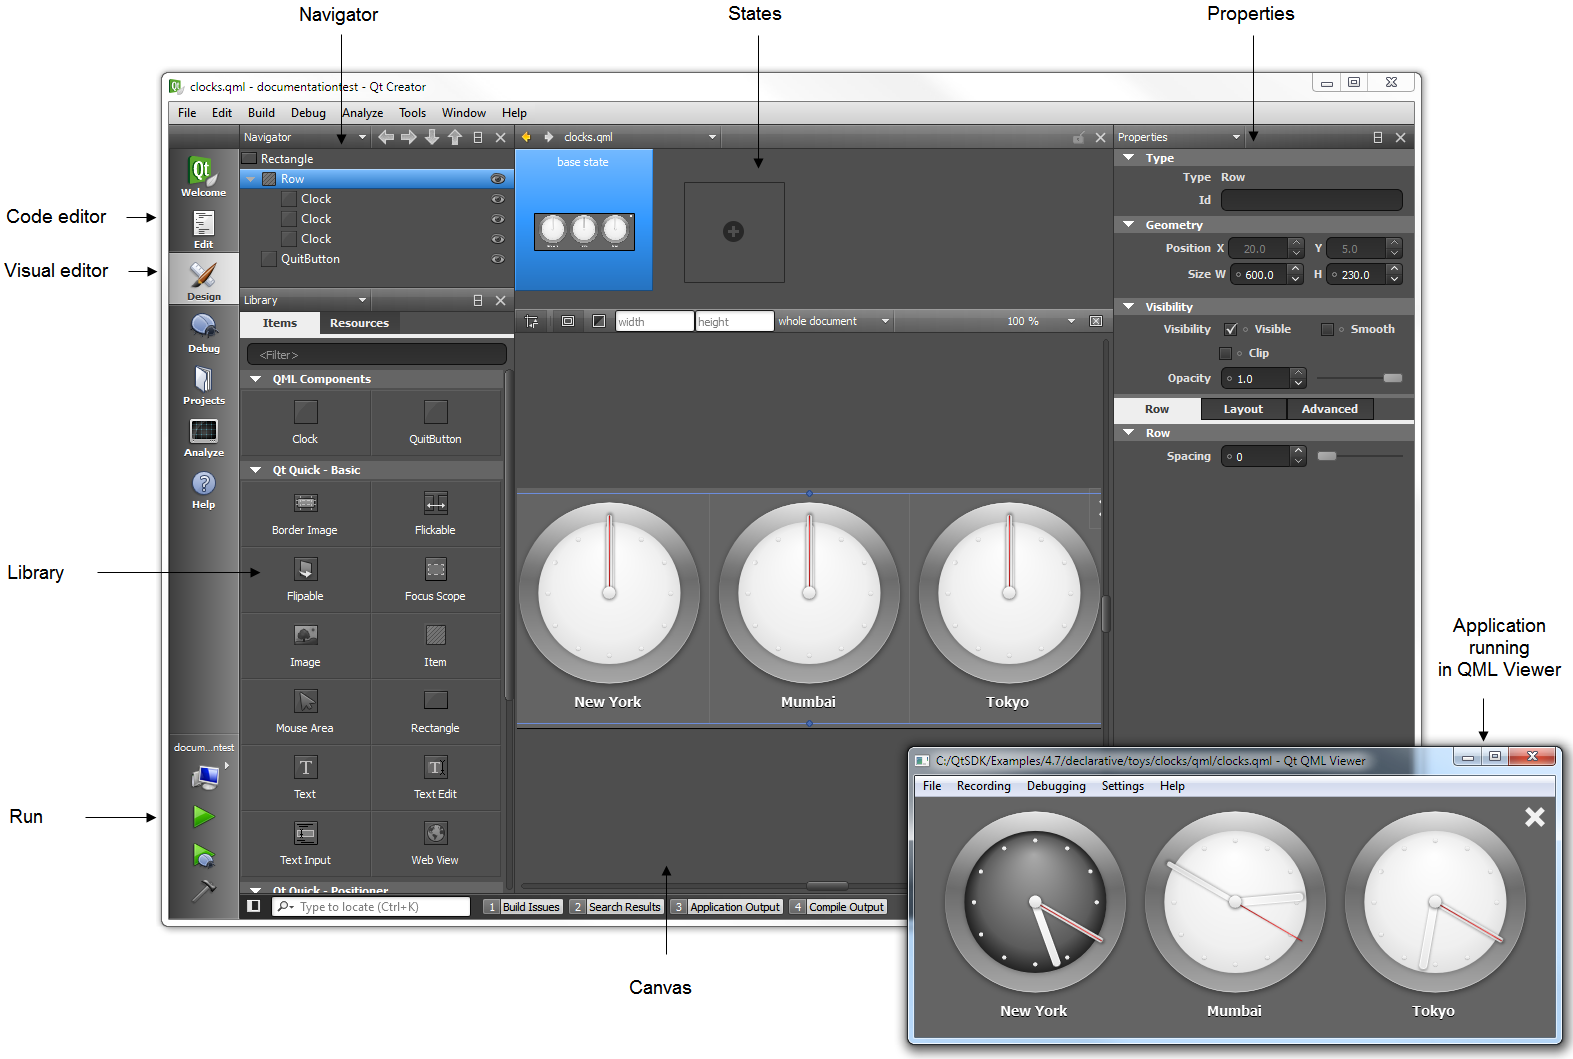The height and width of the screenshot is (1059, 1573).
Task: Click the Type to locate field
Action: tap(371, 907)
